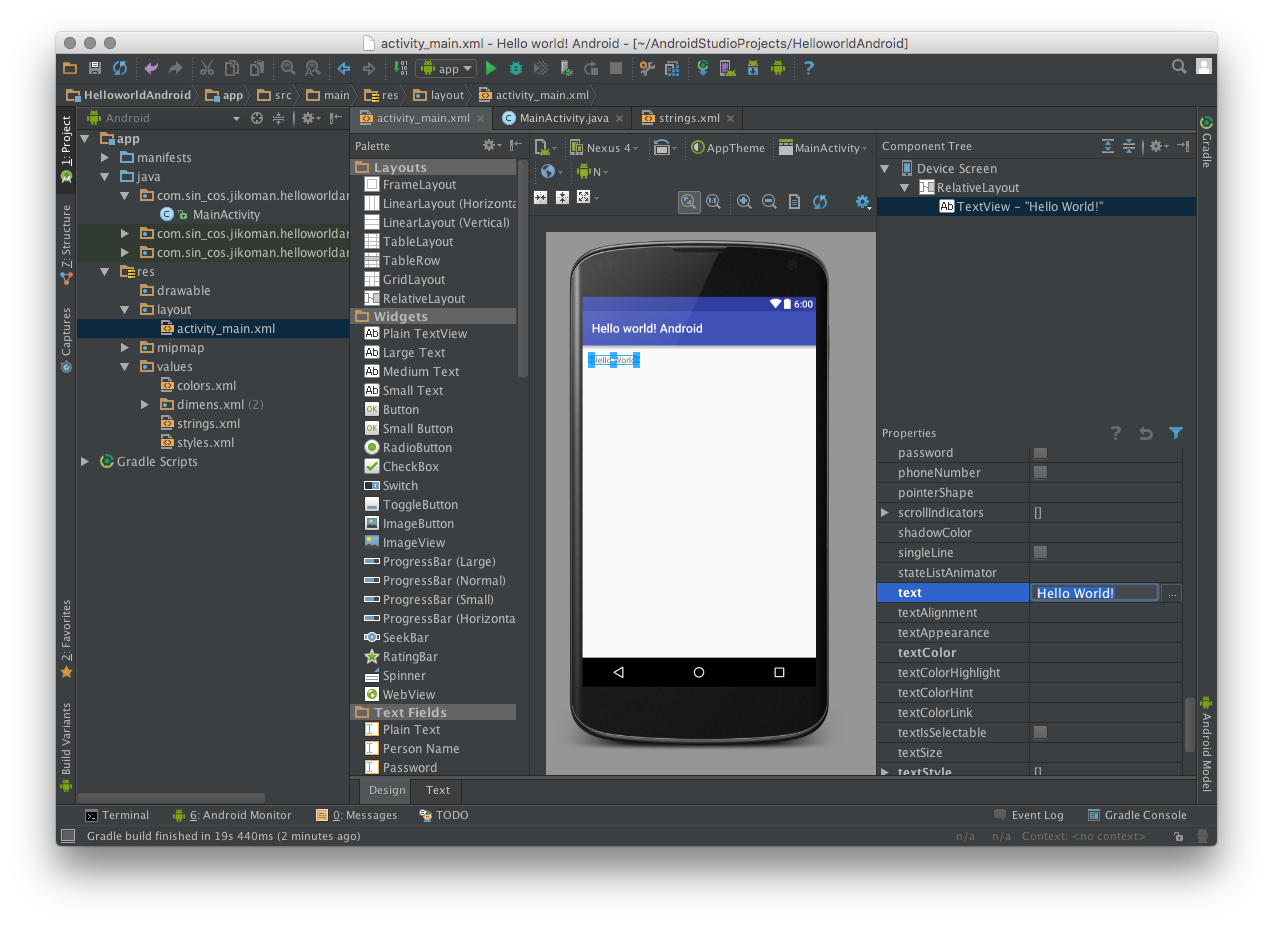Open the Event Log
The height and width of the screenshot is (926, 1273).
click(1029, 815)
